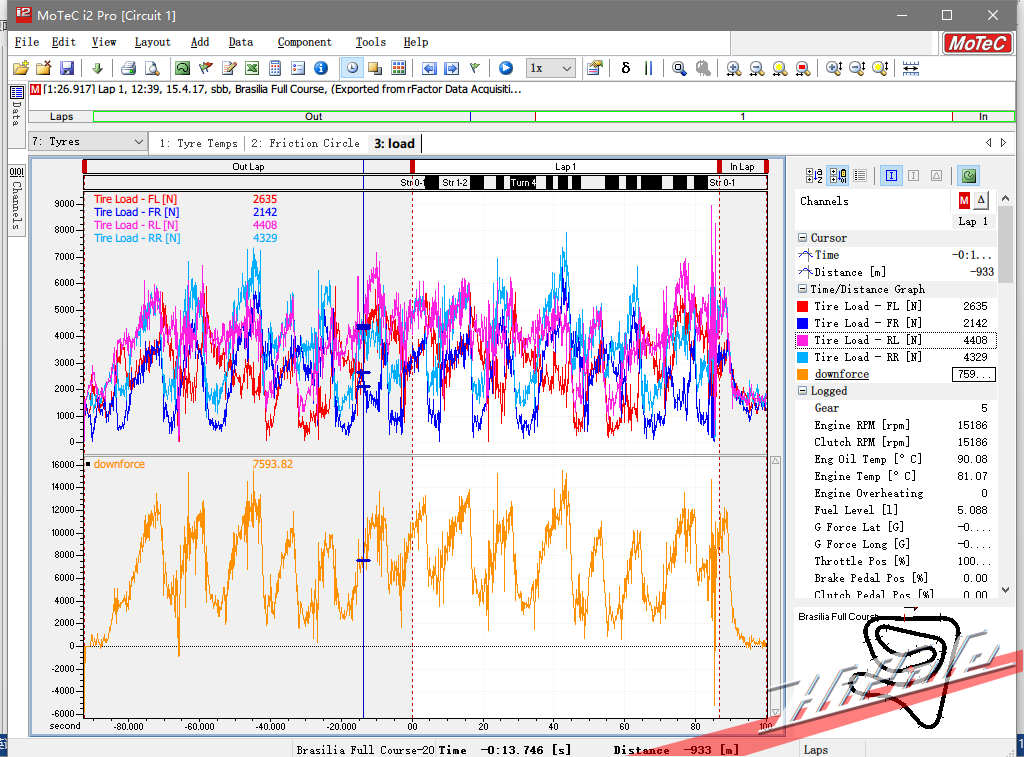Open the '7: Tyres' workbook dropdown
Image resolution: width=1024 pixels, height=757 pixels.
[x=88, y=142]
